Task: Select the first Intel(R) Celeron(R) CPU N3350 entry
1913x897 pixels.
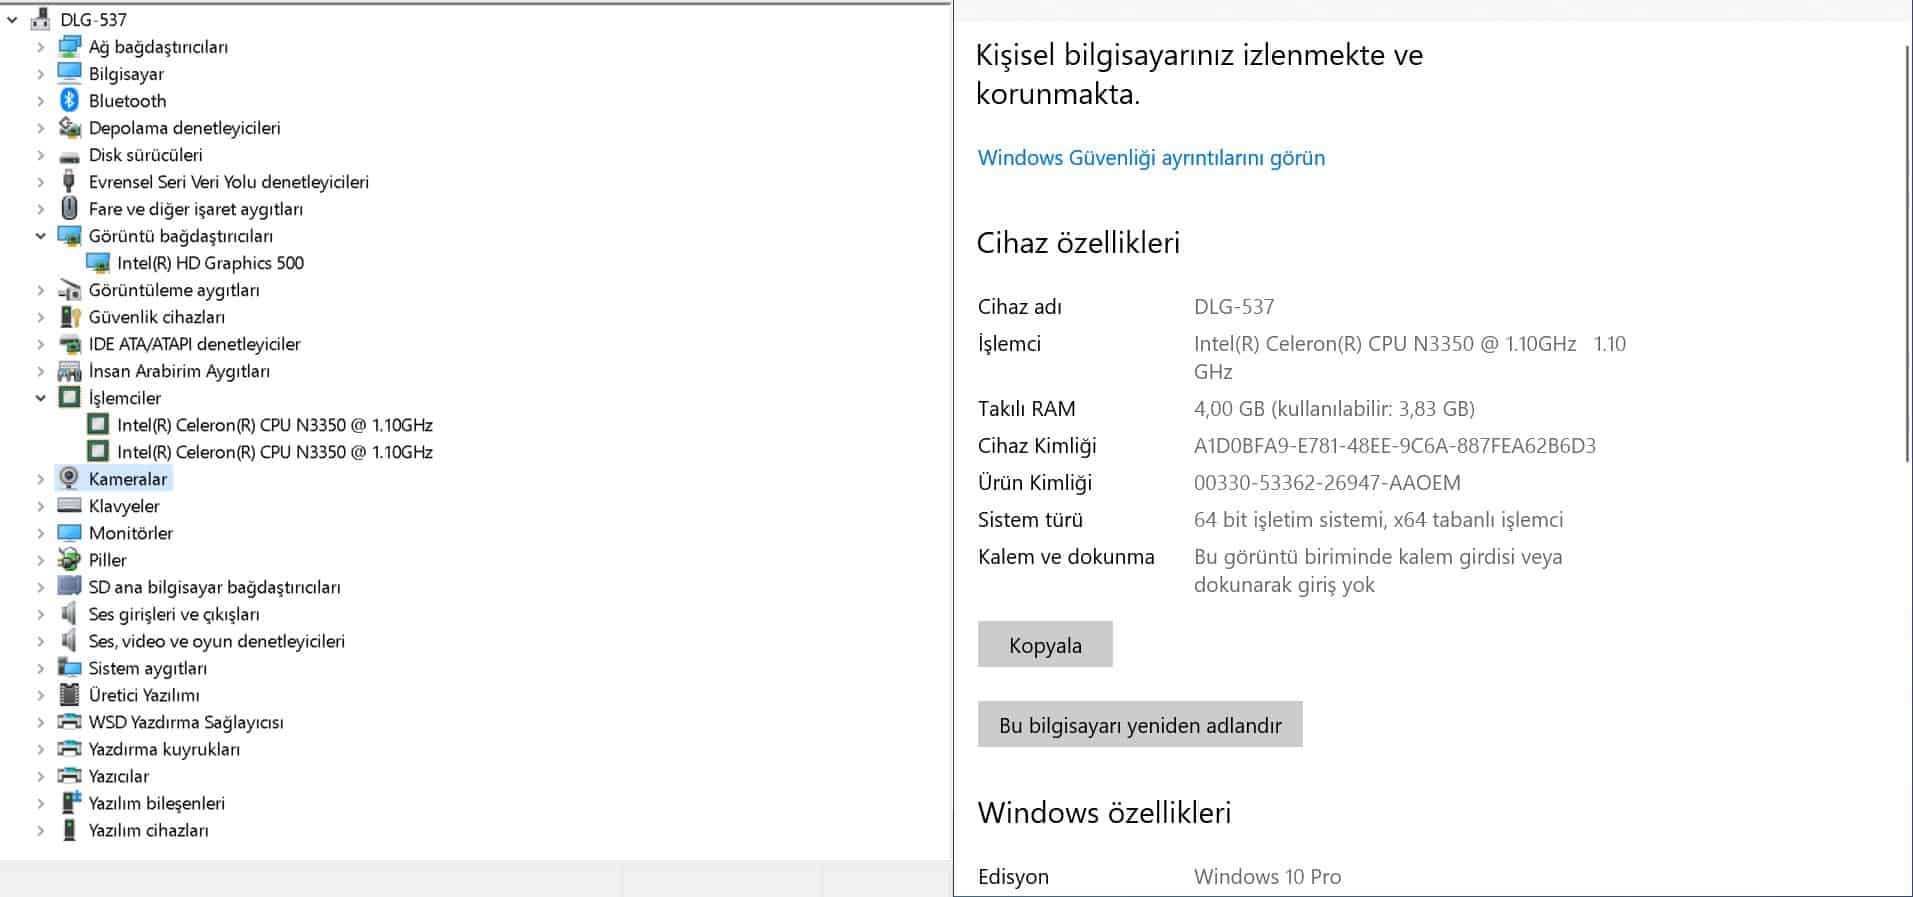Action: (274, 424)
